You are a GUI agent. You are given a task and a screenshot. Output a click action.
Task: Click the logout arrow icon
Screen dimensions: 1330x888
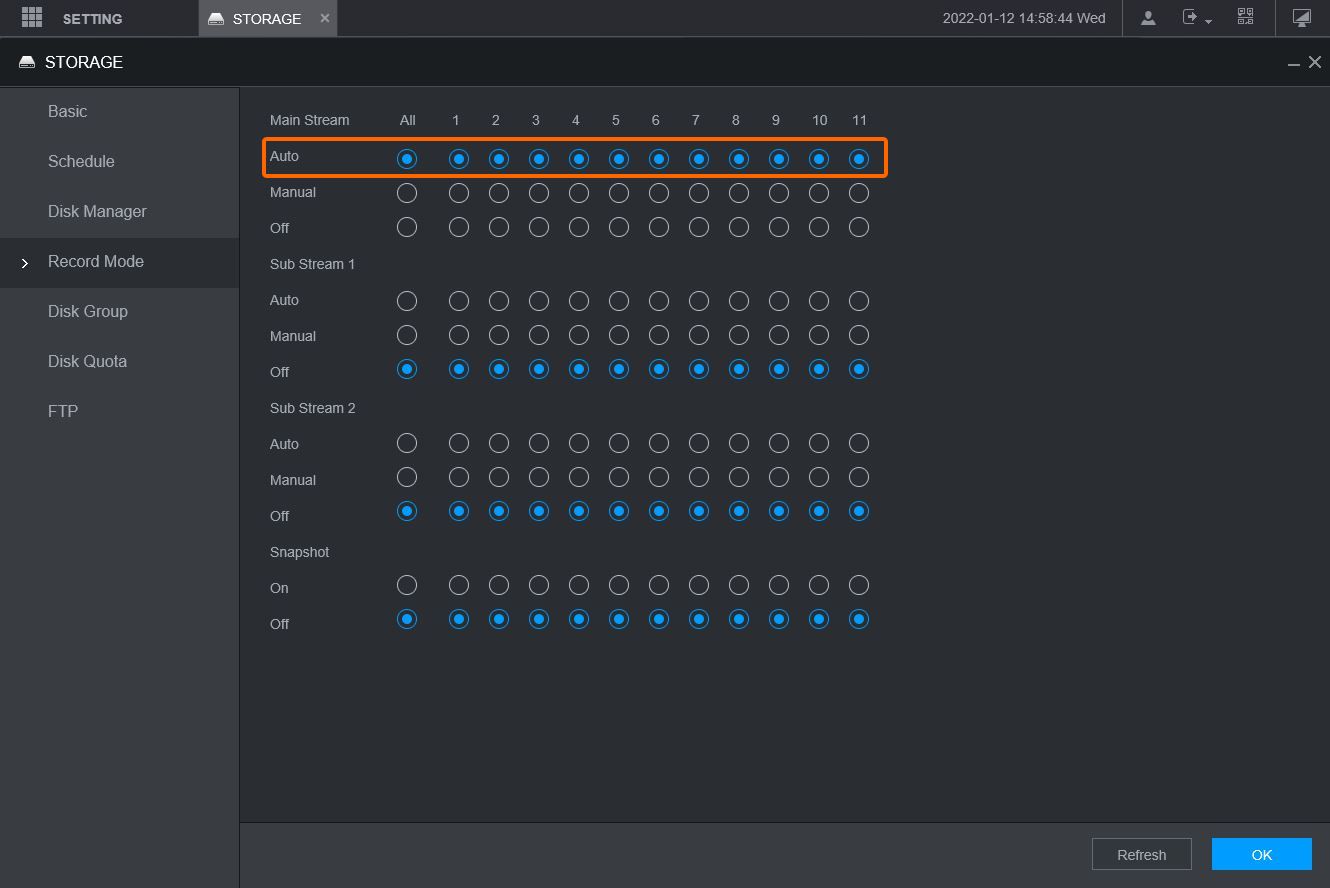click(x=1190, y=18)
